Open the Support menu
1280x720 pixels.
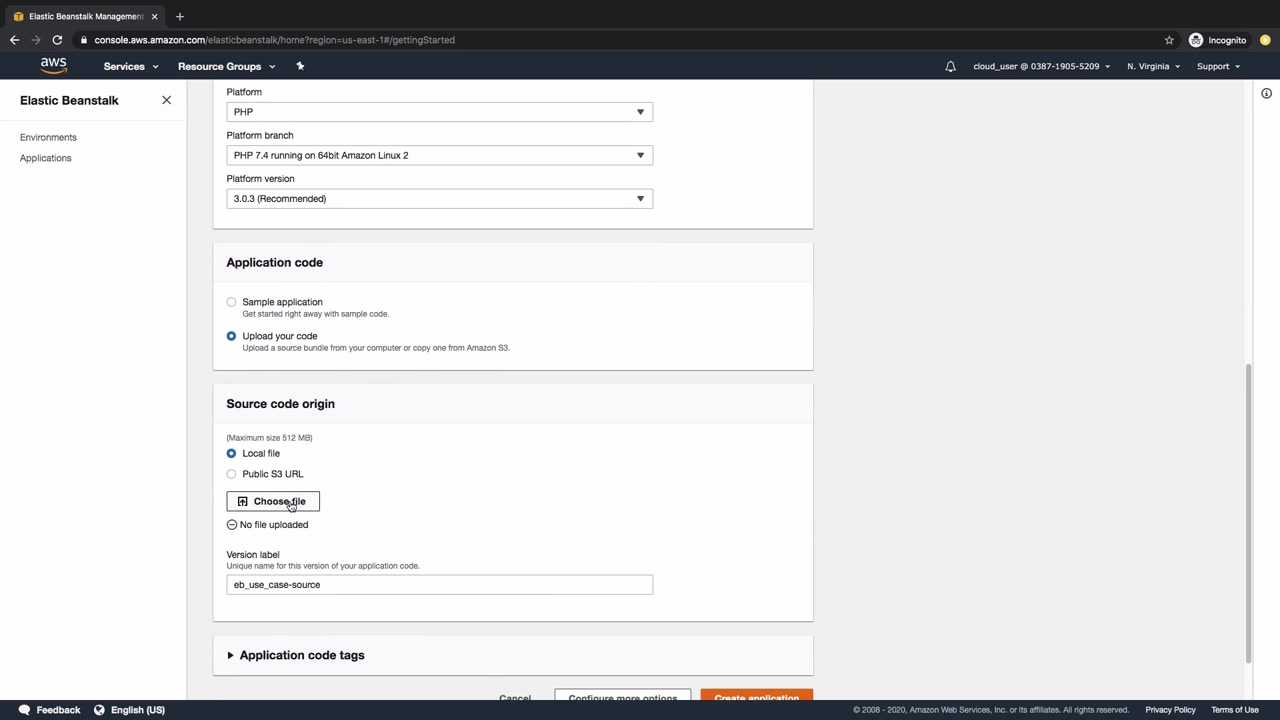pyautogui.click(x=1218, y=66)
